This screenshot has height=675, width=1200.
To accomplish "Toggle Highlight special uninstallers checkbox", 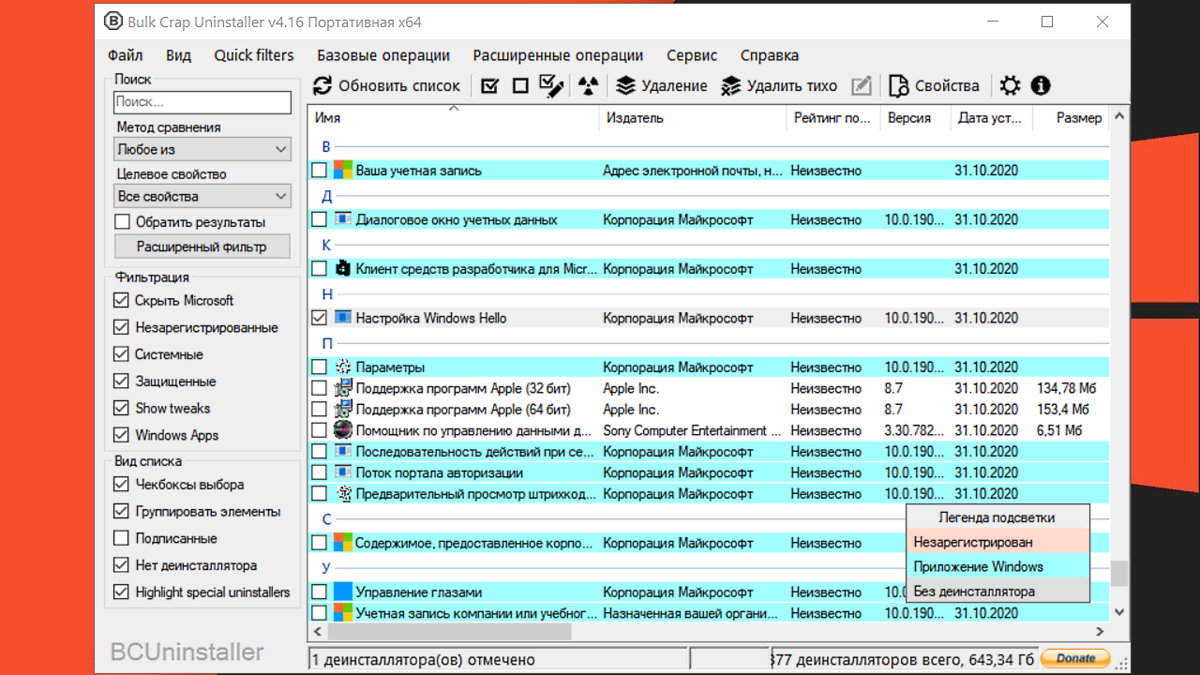I will pos(121,592).
